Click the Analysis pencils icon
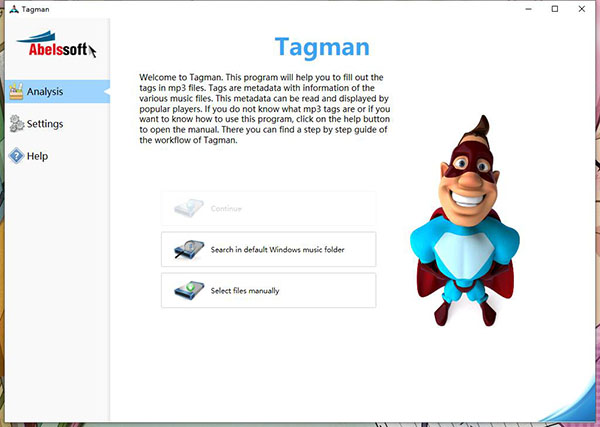Screen dimensions: 600x427 pyautogui.click(x=16, y=91)
